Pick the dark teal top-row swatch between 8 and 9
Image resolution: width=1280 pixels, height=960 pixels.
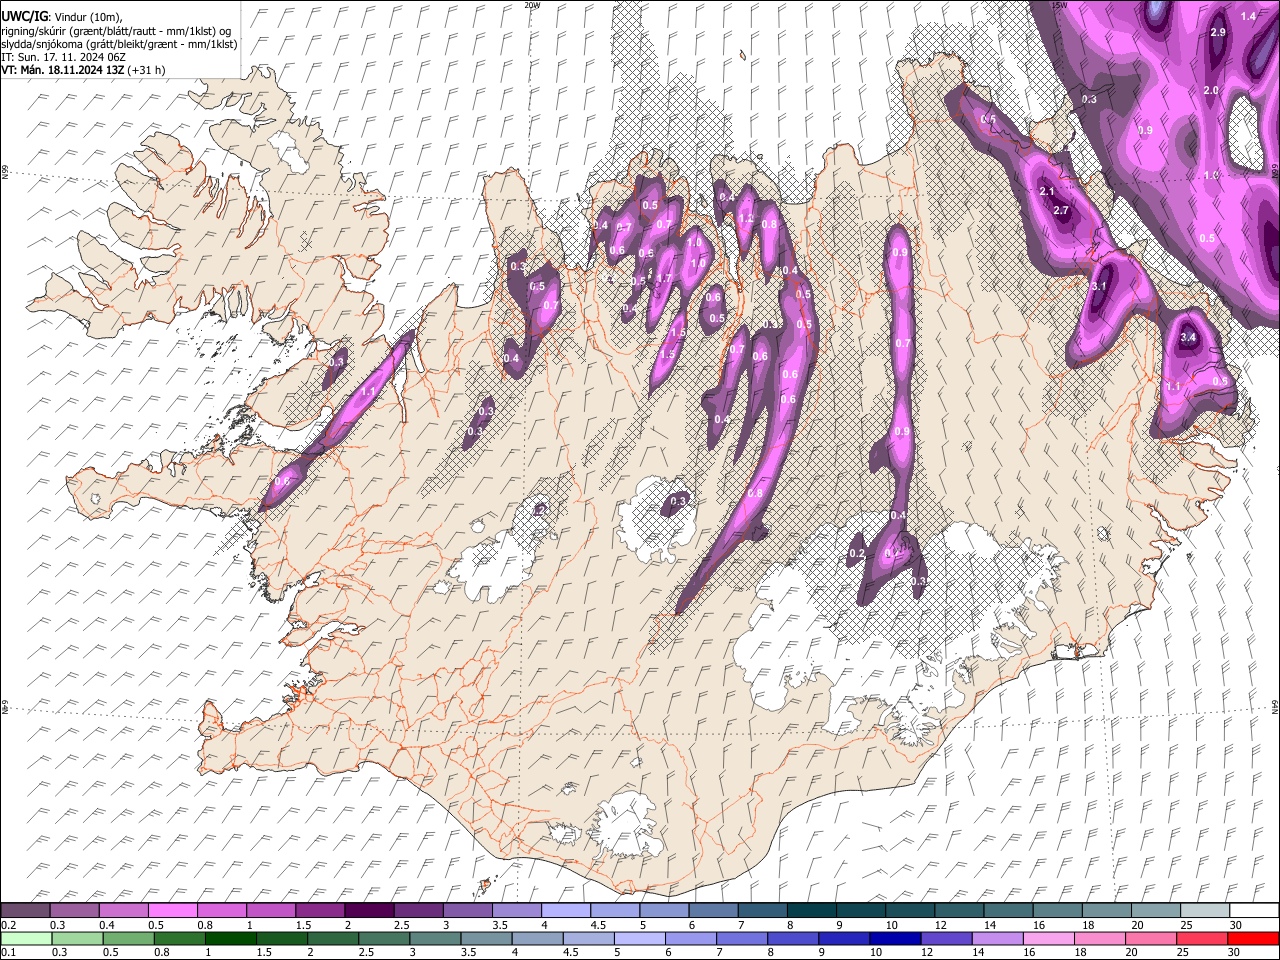click(811, 911)
